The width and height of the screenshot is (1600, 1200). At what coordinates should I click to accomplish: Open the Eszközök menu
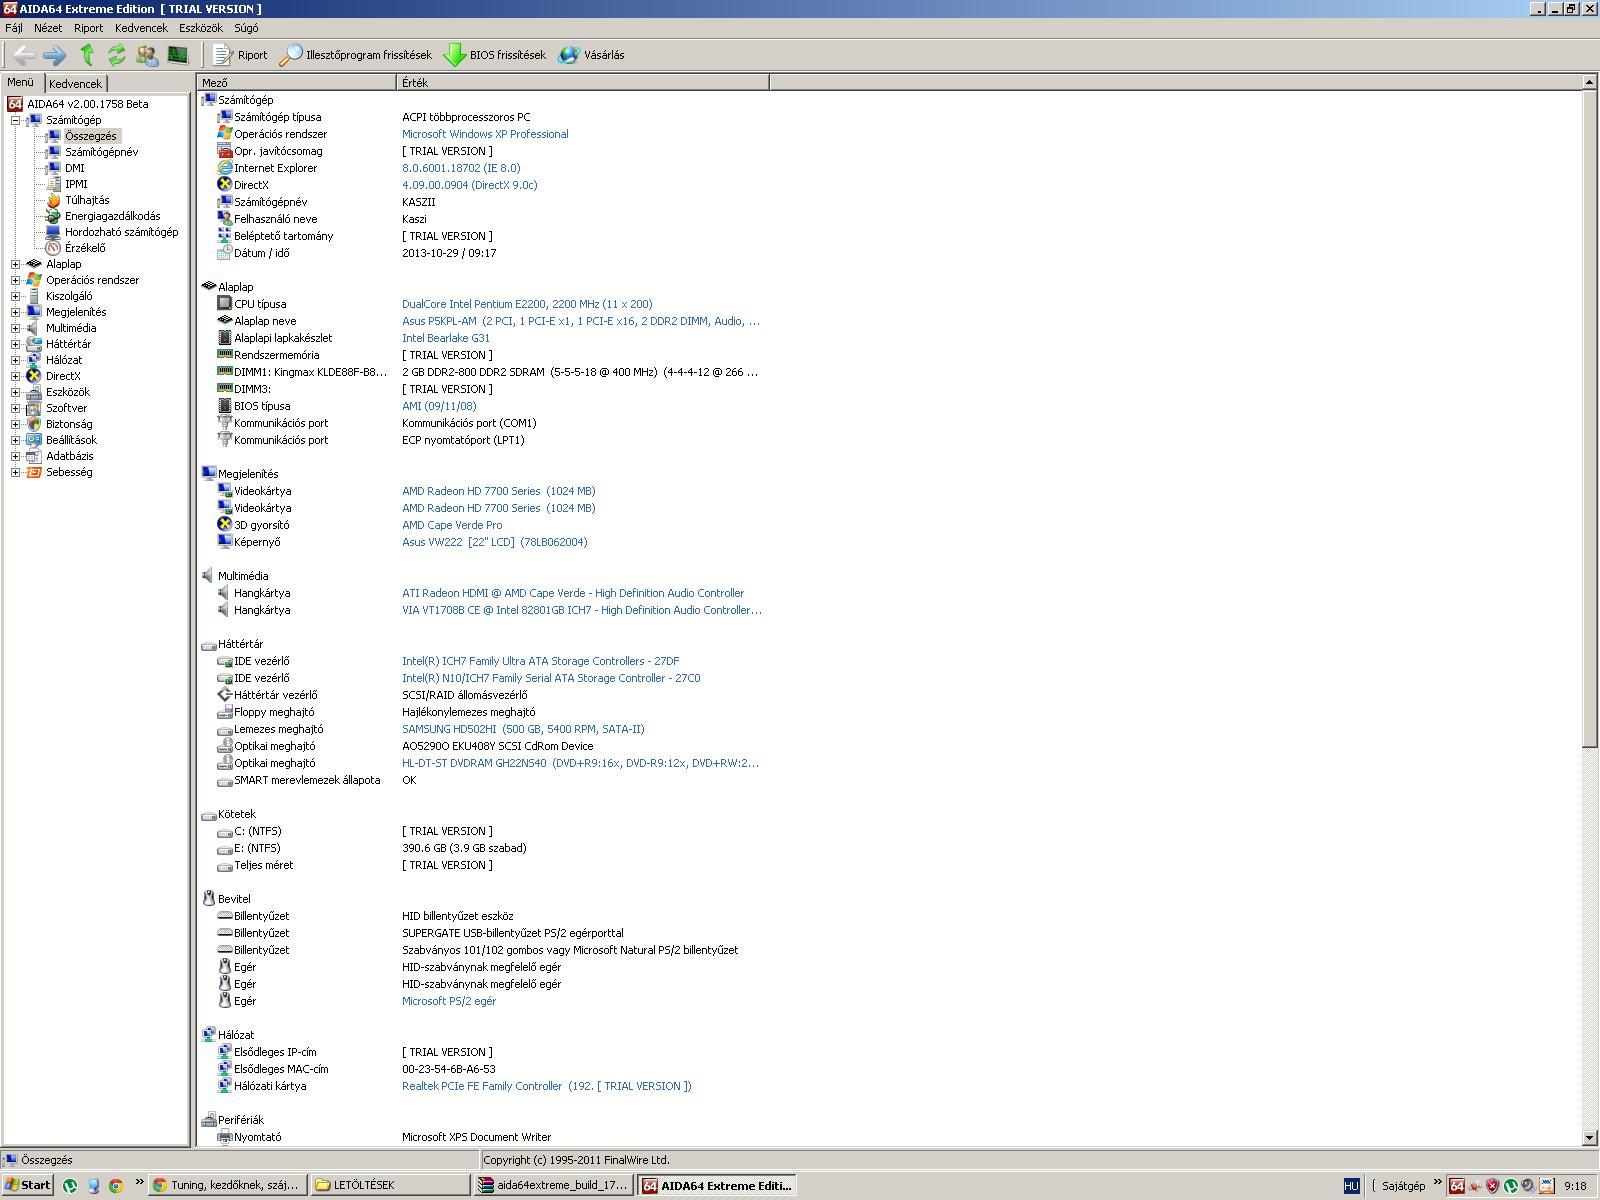click(201, 28)
